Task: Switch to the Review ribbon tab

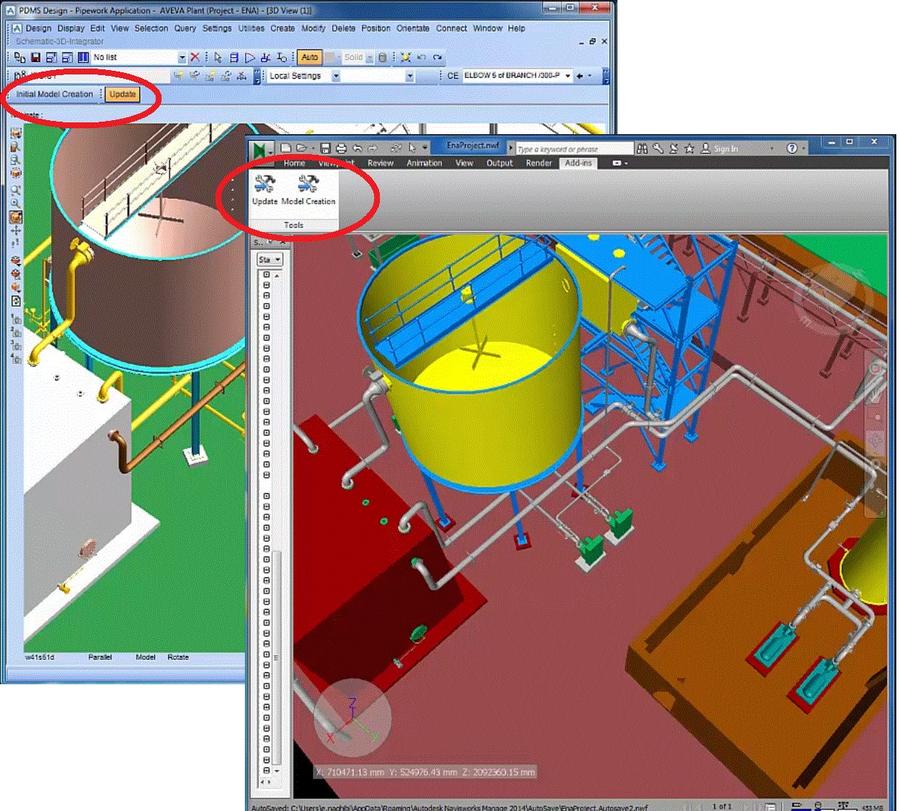Action: tap(380, 163)
